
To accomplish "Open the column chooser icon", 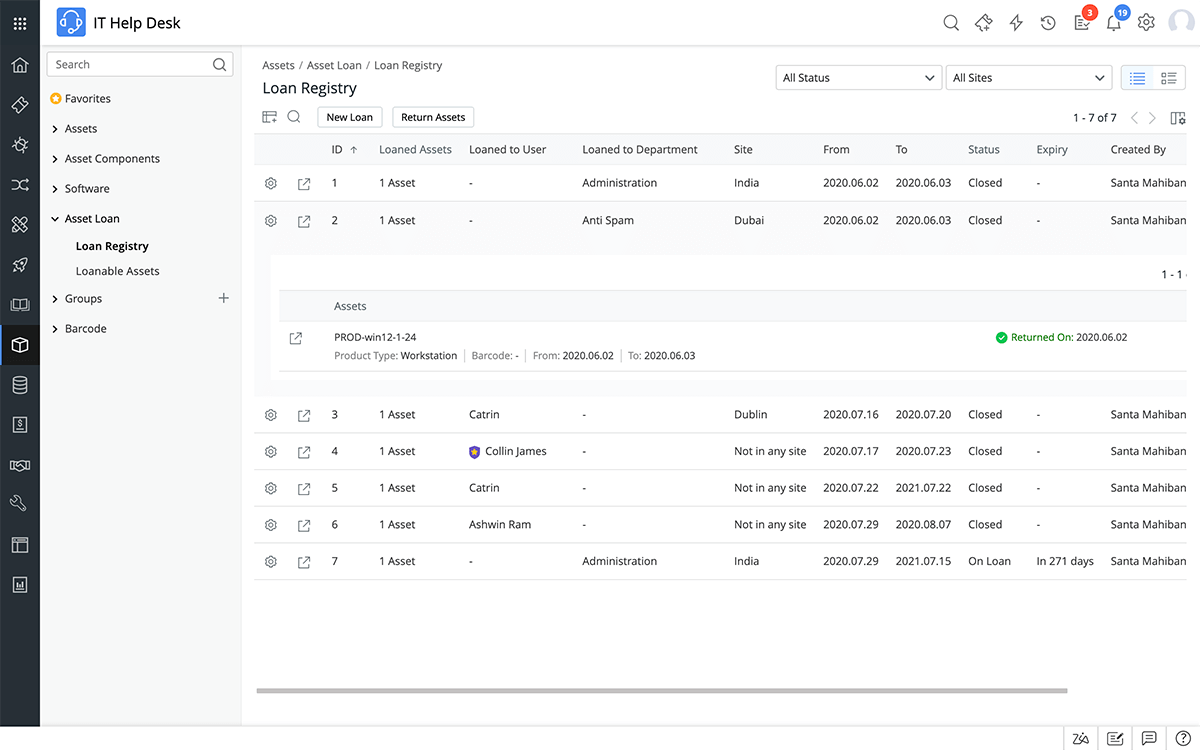I will tap(1178, 118).
